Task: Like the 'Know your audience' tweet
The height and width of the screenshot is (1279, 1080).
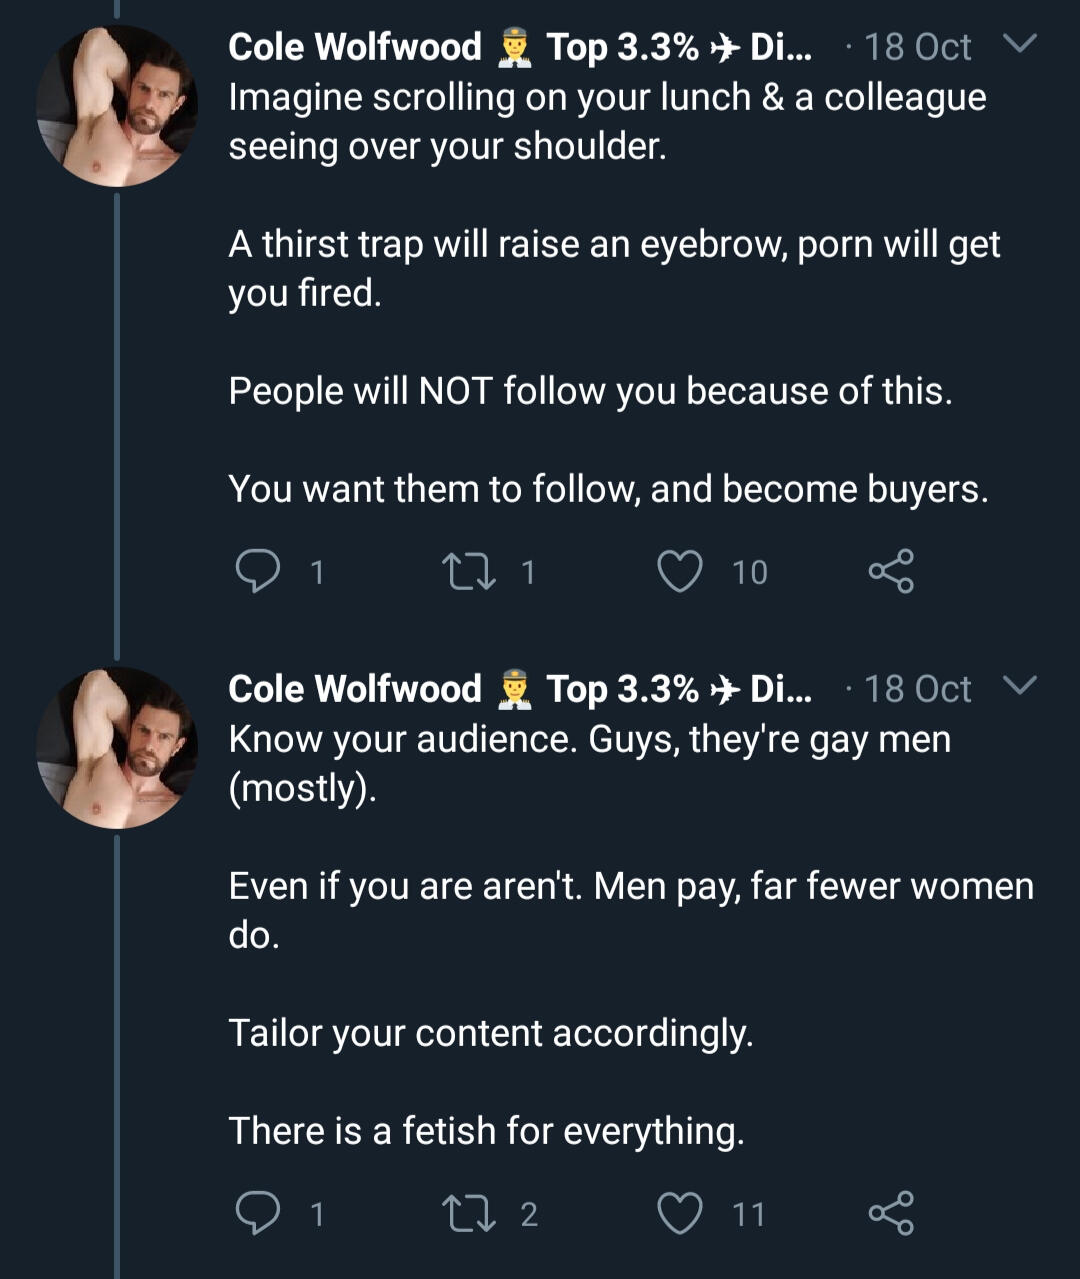Action: [x=680, y=1213]
